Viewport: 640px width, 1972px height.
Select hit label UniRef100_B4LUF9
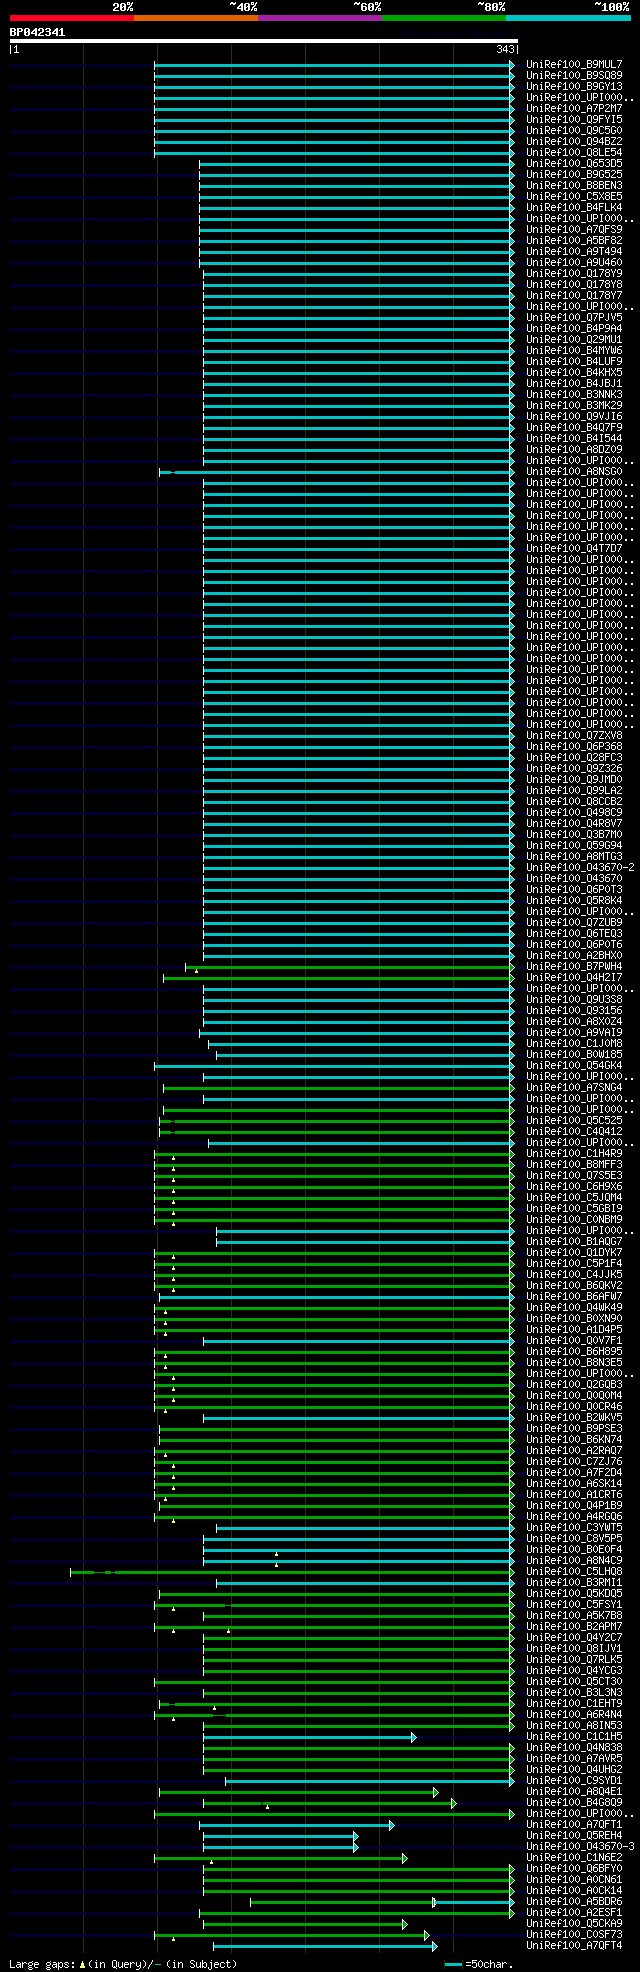(x=574, y=362)
